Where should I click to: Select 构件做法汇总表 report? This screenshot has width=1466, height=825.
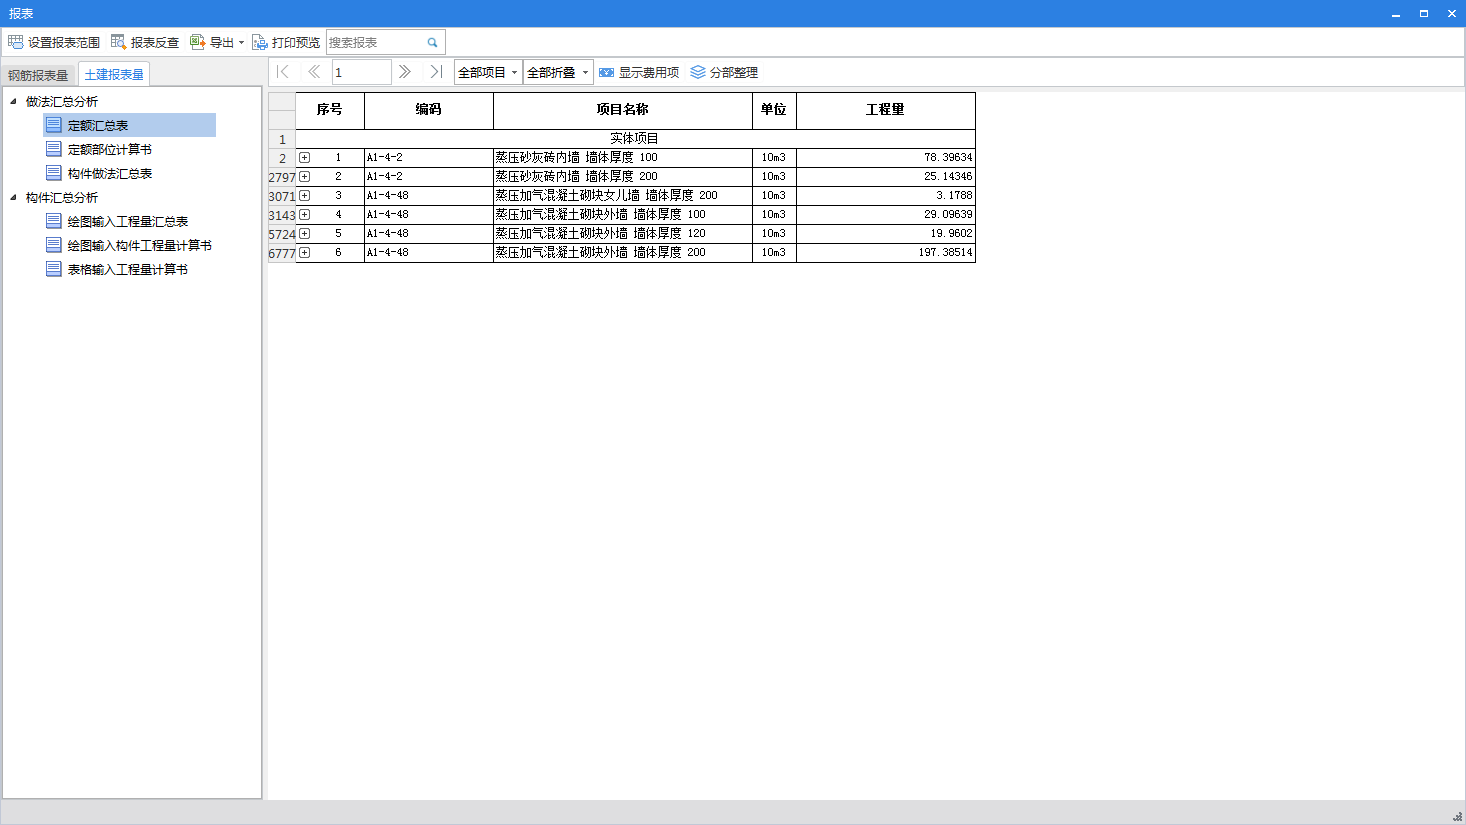[x=110, y=173]
